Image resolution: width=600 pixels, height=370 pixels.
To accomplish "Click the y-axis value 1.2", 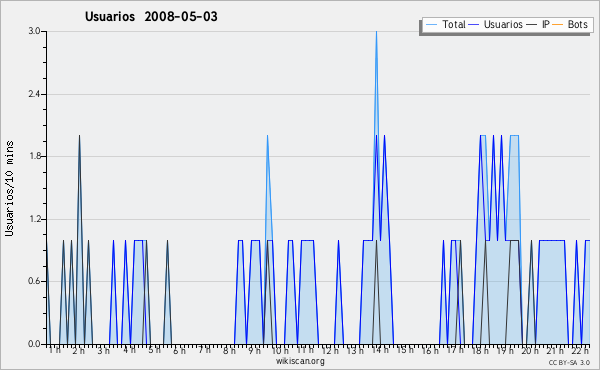I will [x=34, y=219].
